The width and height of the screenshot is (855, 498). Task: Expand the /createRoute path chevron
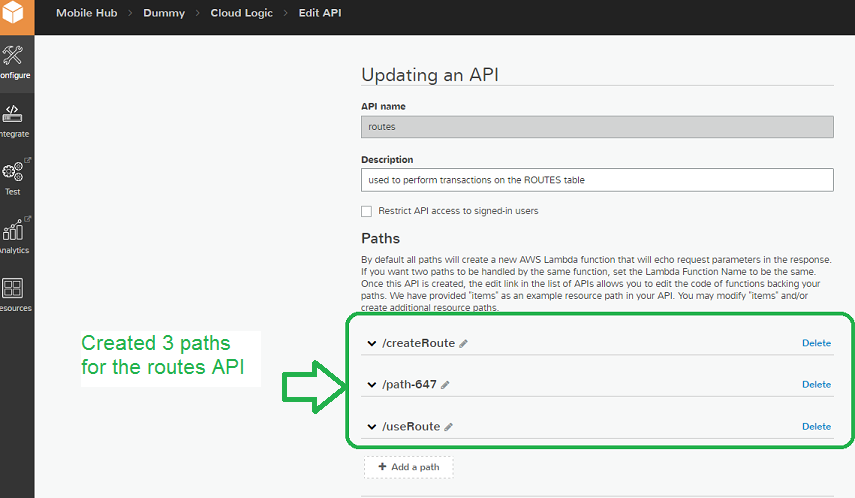[x=372, y=344]
